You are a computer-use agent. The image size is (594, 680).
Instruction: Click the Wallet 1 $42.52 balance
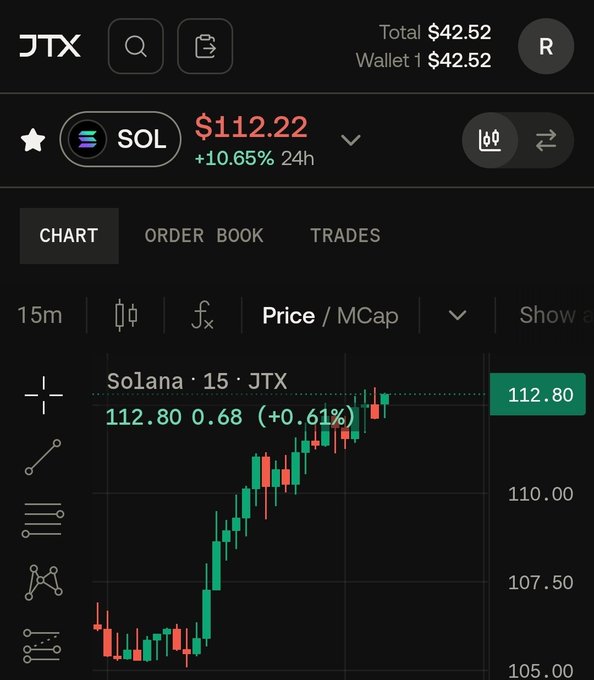(x=423, y=60)
